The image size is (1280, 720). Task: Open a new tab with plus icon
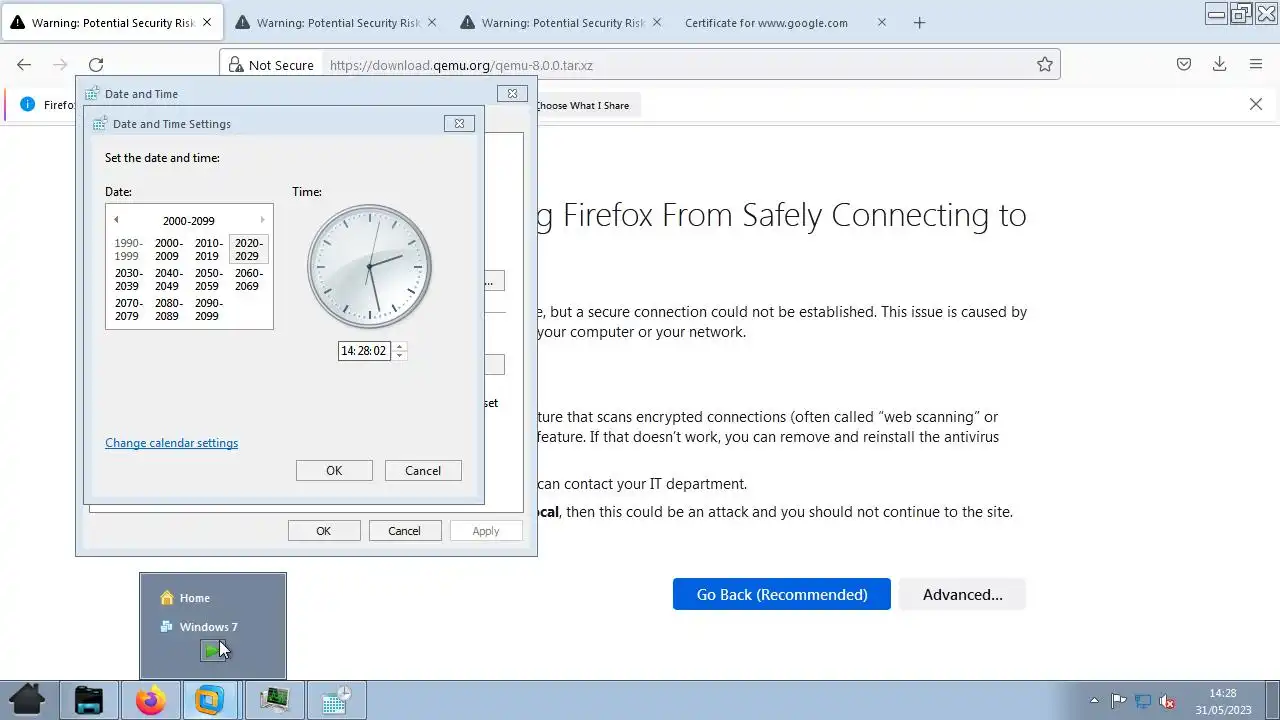click(x=919, y=22)
